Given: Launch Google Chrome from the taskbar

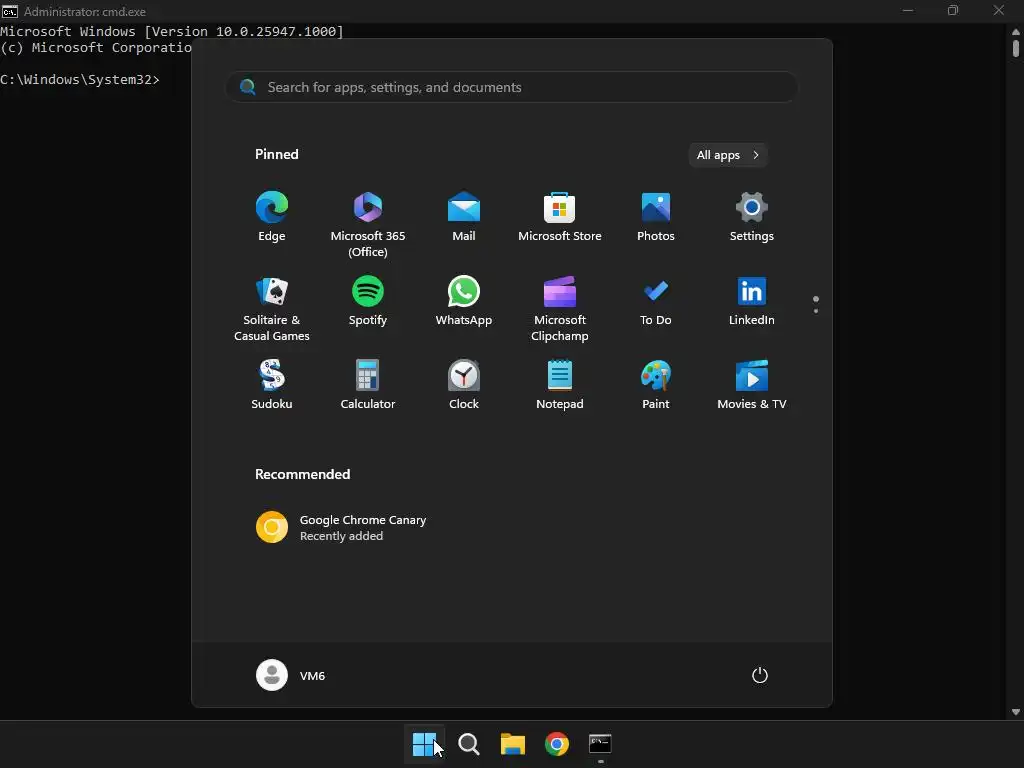Looking at the screenshot, I should click(556, 744).
